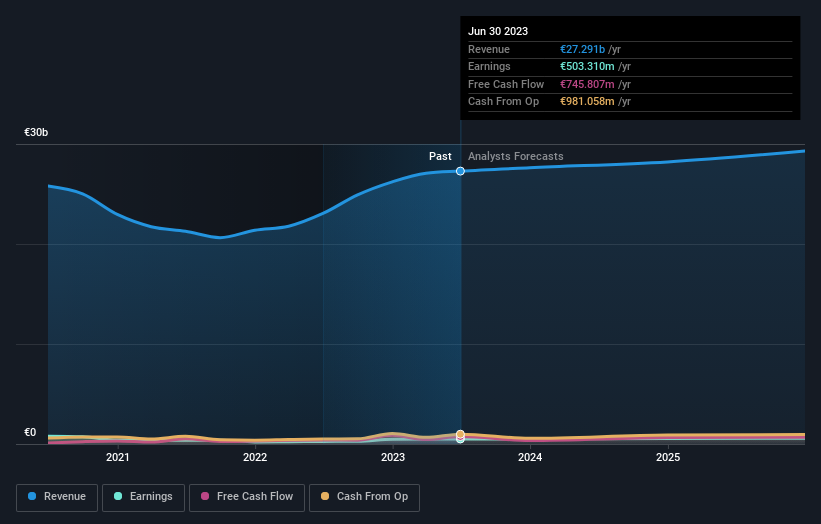Click the €27.291b revenue value
The image size is (821, 524).
click(x=582, y=49)
